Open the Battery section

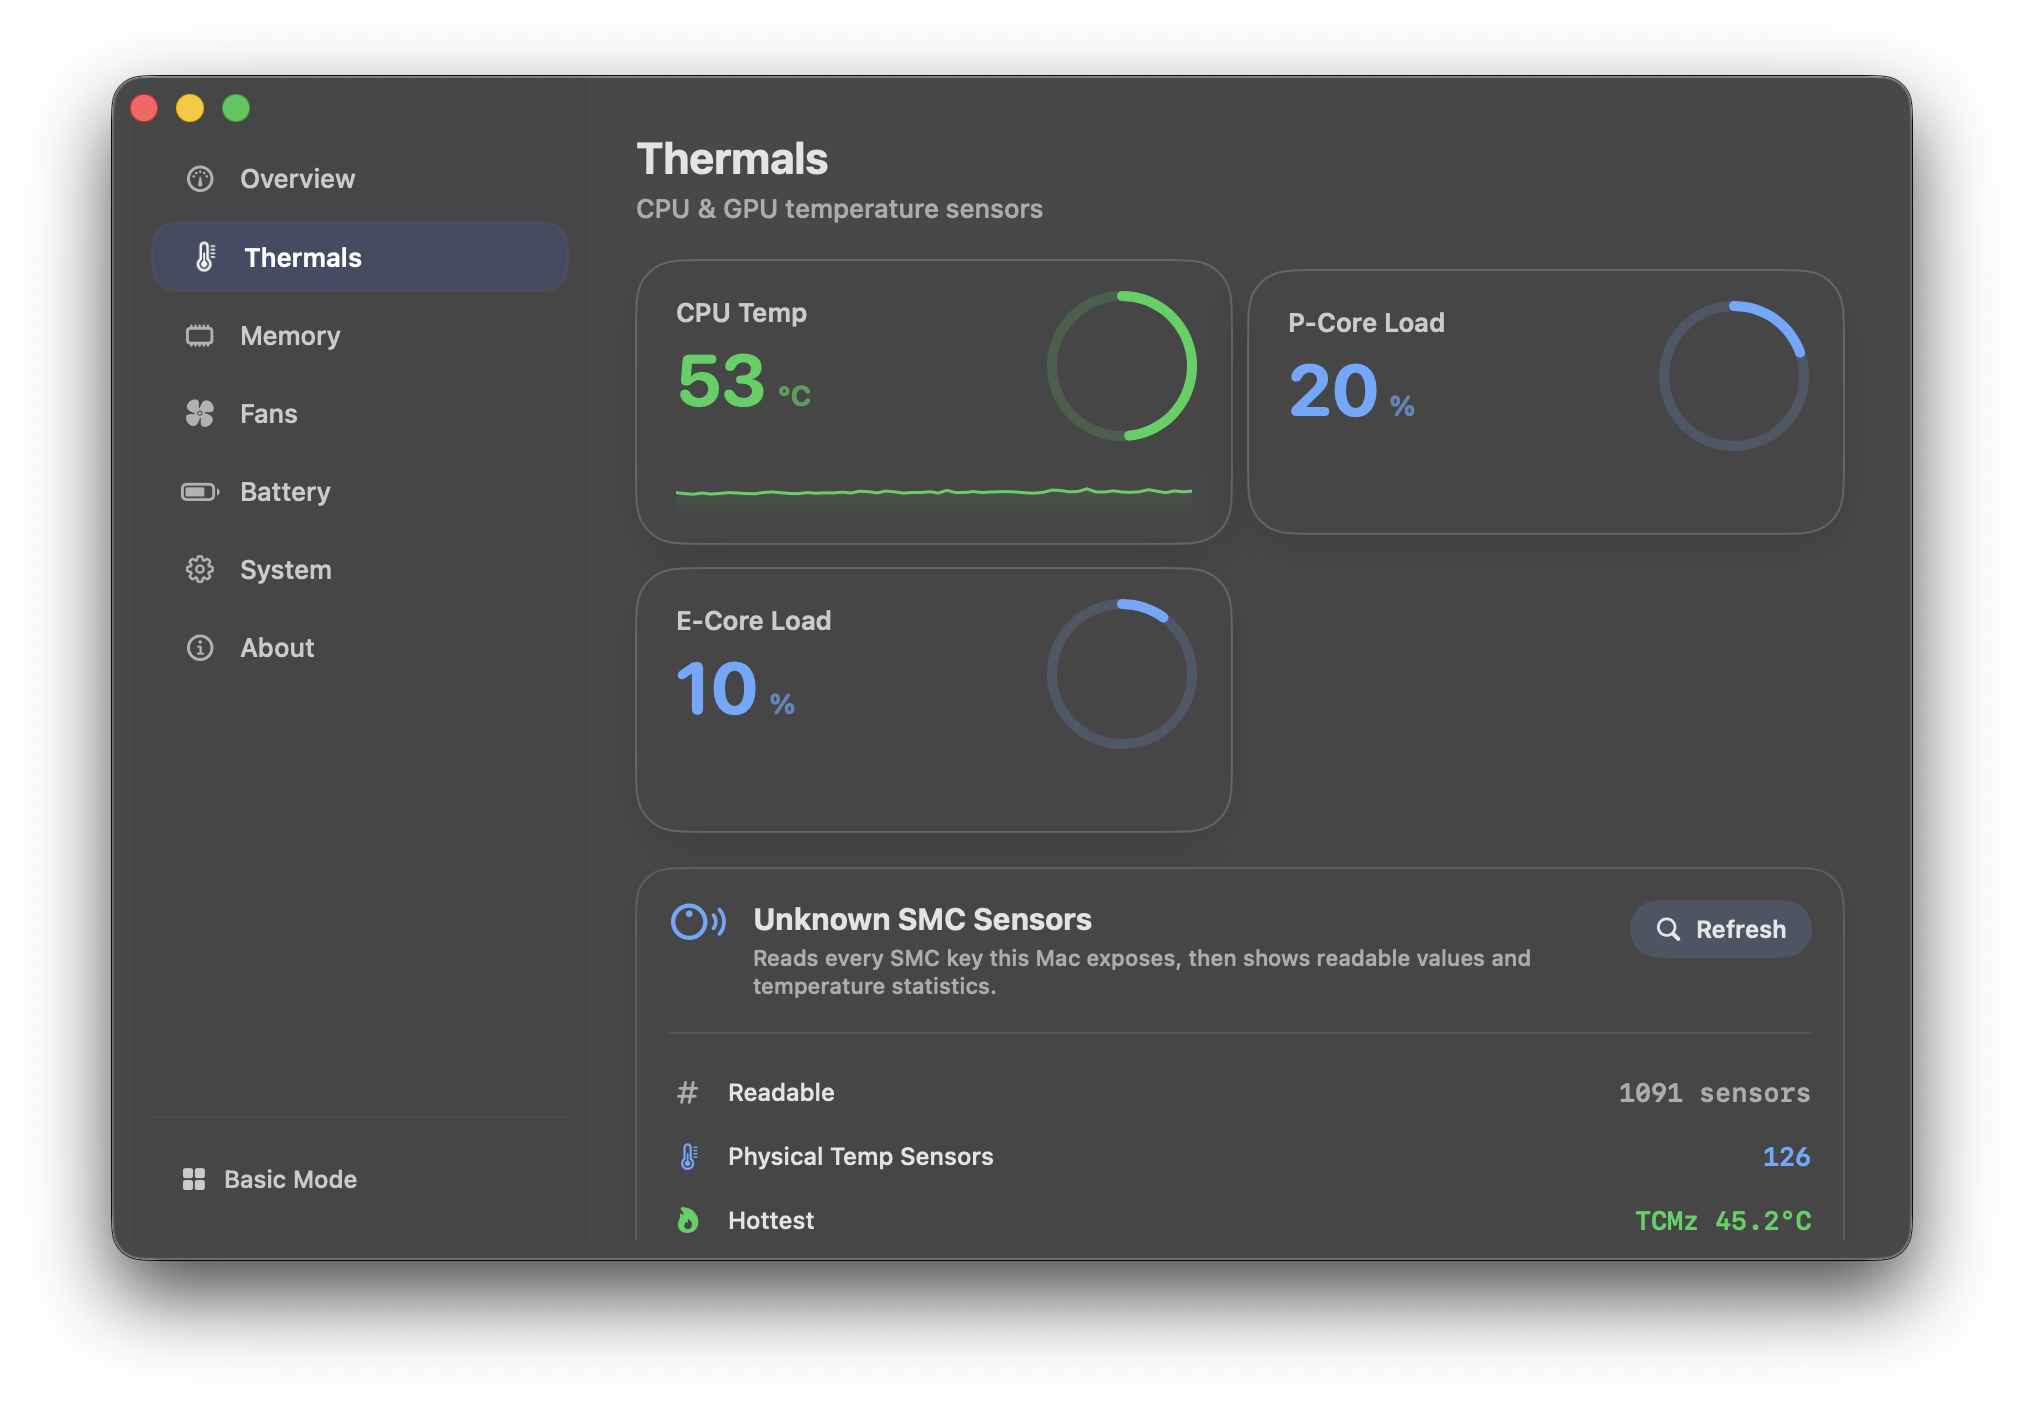(284, 491)
